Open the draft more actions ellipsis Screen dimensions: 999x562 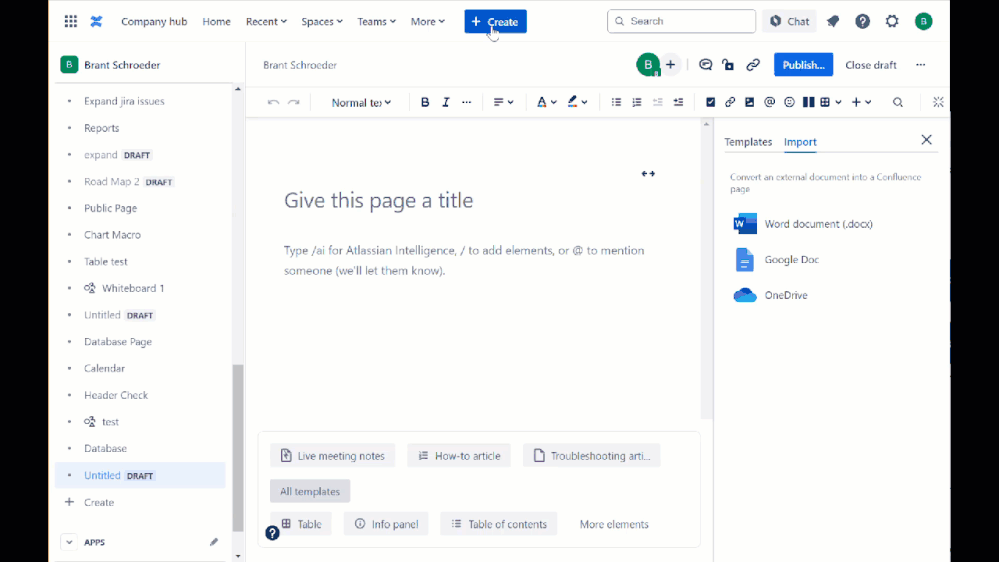[921, 64]
